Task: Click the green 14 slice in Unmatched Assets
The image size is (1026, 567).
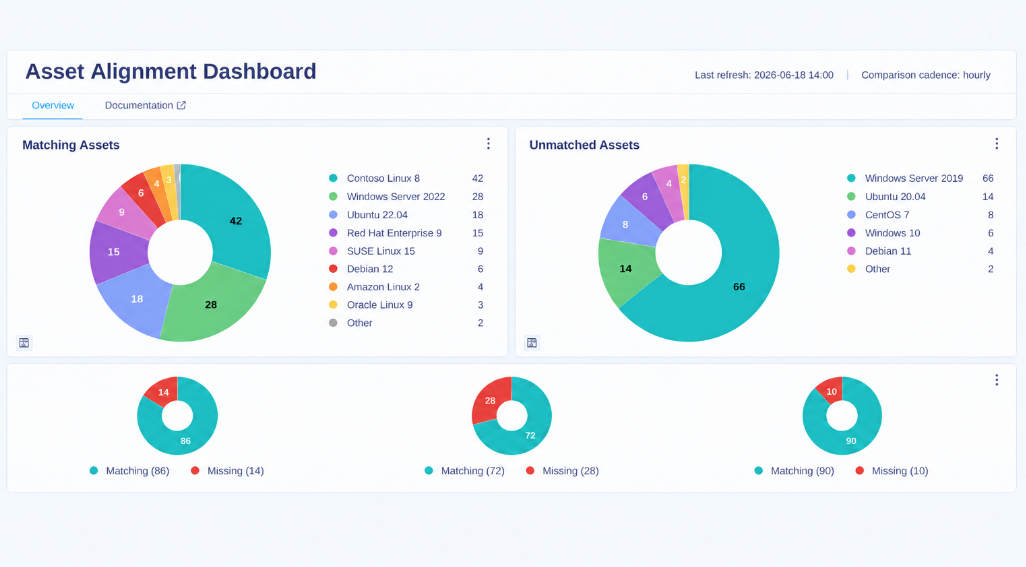Action: point(626,268)
